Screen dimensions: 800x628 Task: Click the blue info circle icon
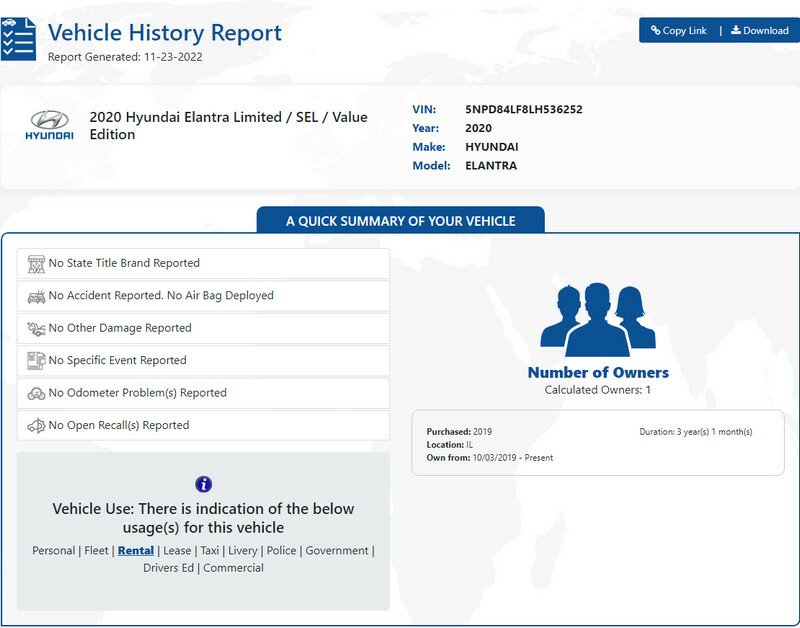coord(204,484)
